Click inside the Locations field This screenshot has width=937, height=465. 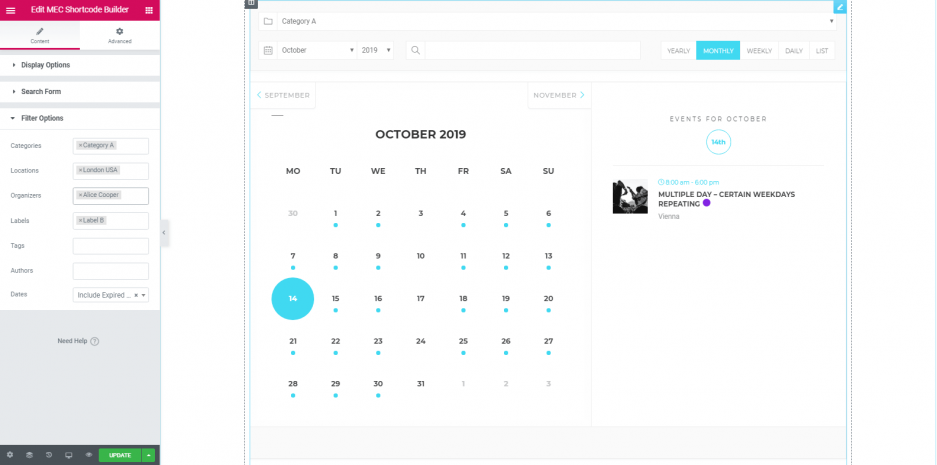tap(111, 171)
